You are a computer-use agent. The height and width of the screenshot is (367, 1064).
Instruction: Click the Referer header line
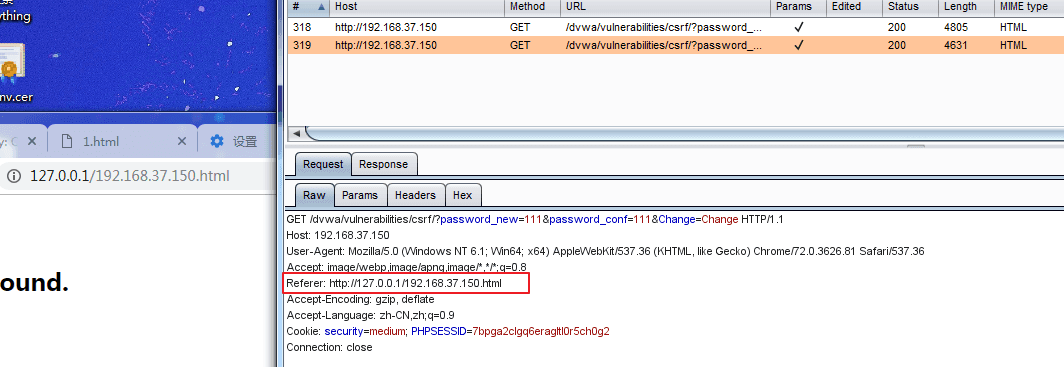click(x=394, y=284)
